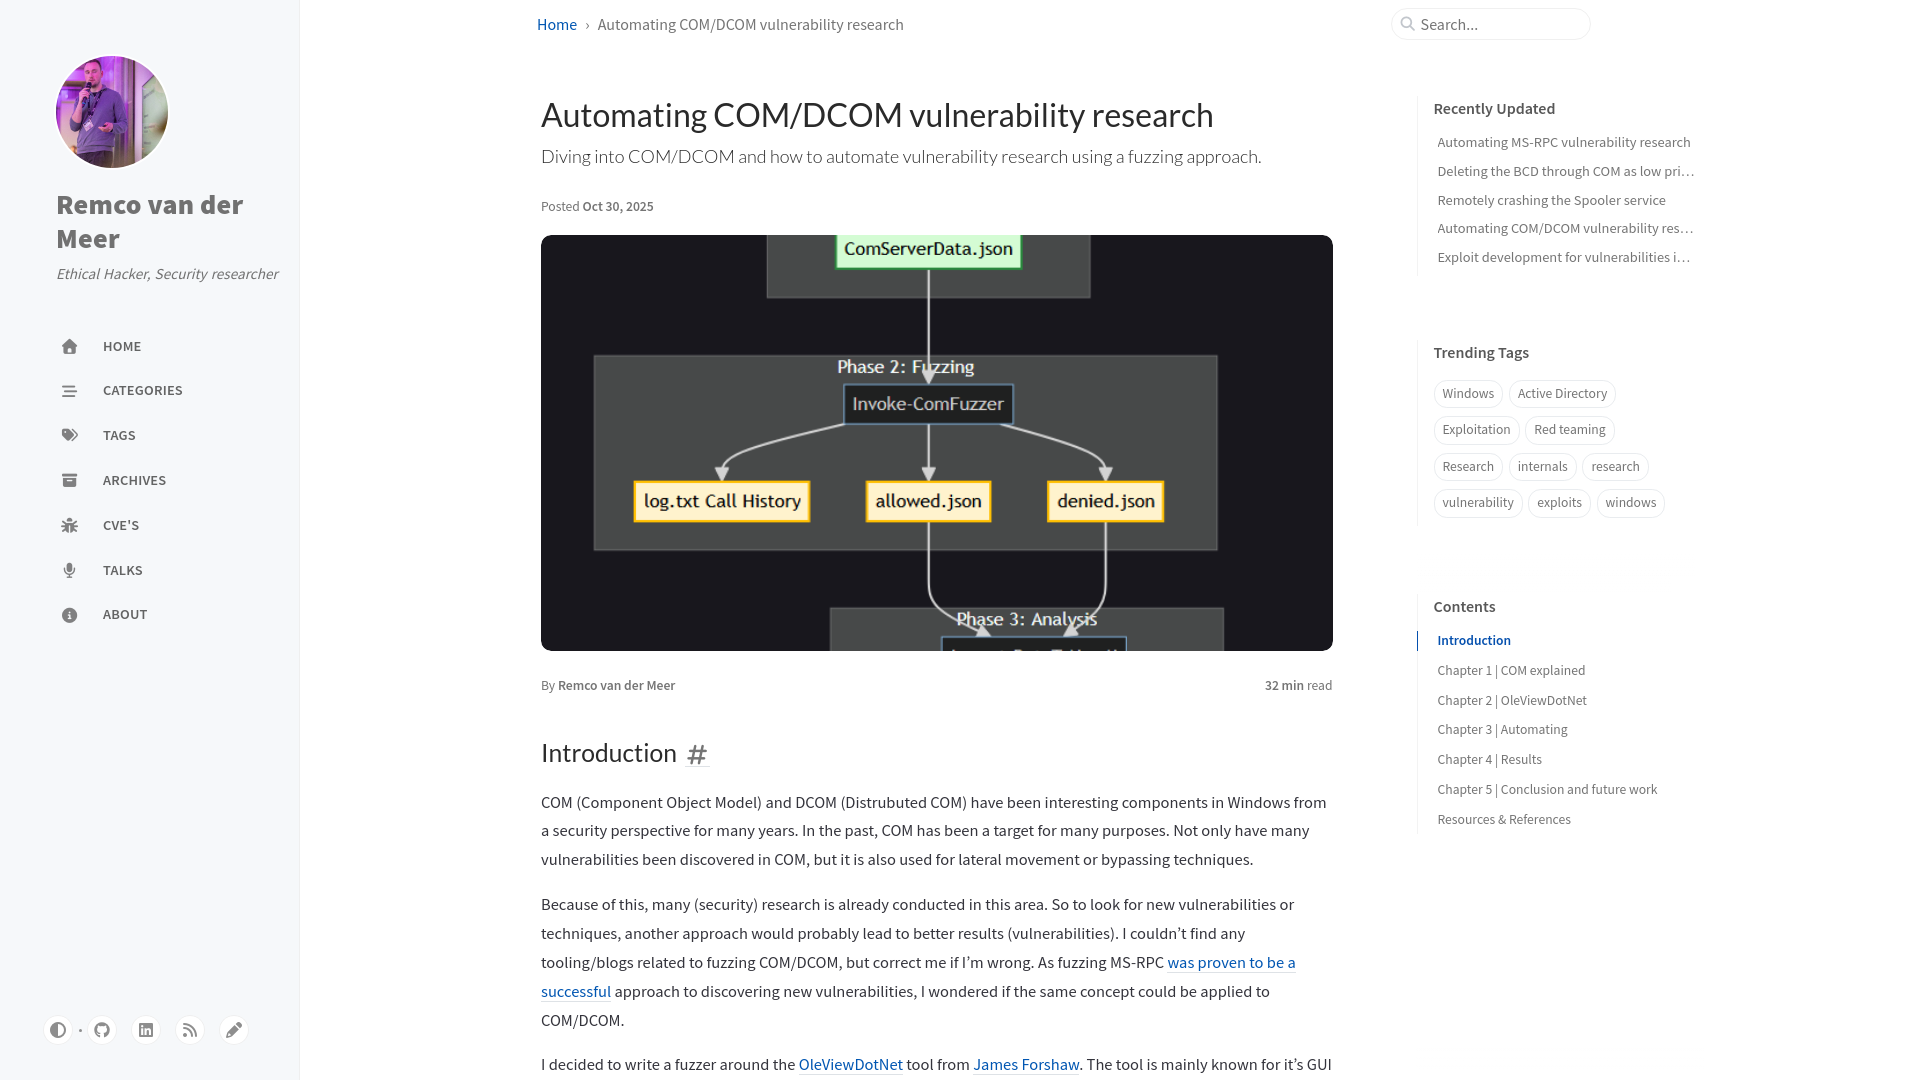The image size is (1920, 1080).
Task: Open the LinkedIn icon
Action: click(145, 1029)
